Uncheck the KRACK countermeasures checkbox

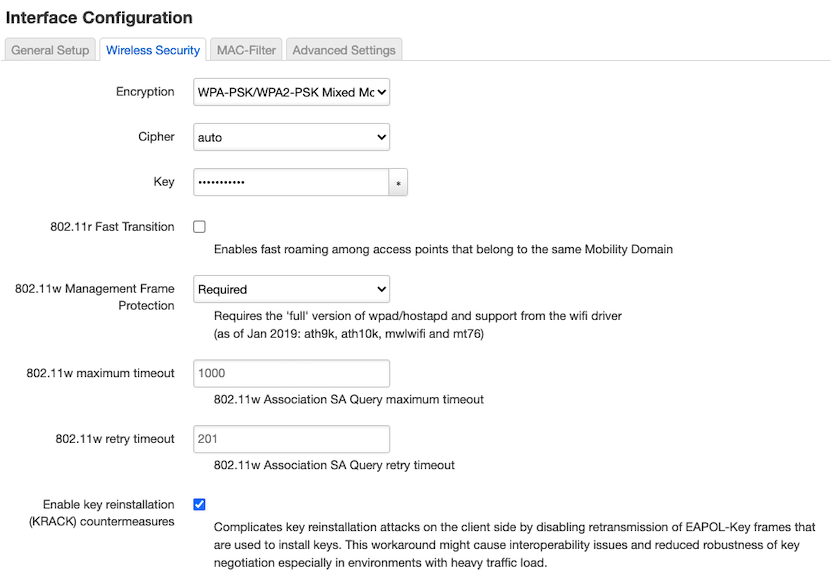(x=200, y=505)
